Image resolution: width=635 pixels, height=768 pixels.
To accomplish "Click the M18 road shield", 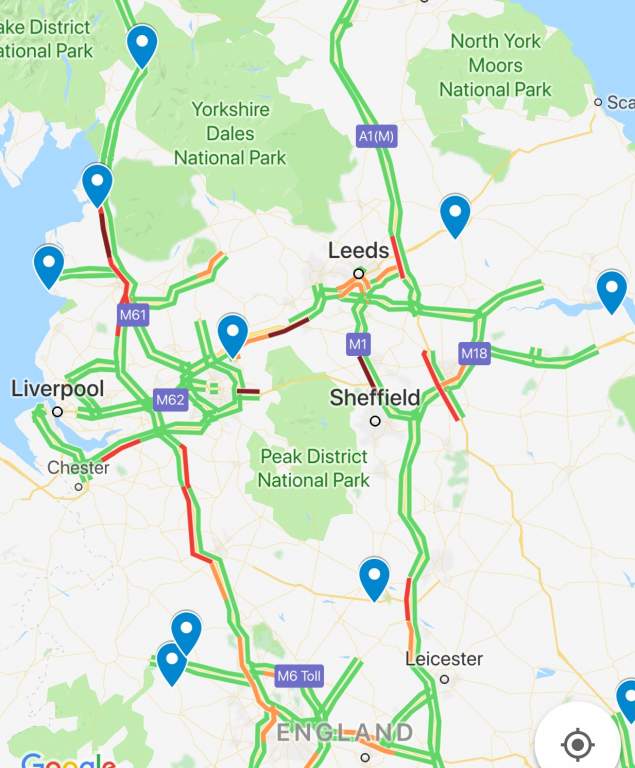I will (x=474, y=353).
